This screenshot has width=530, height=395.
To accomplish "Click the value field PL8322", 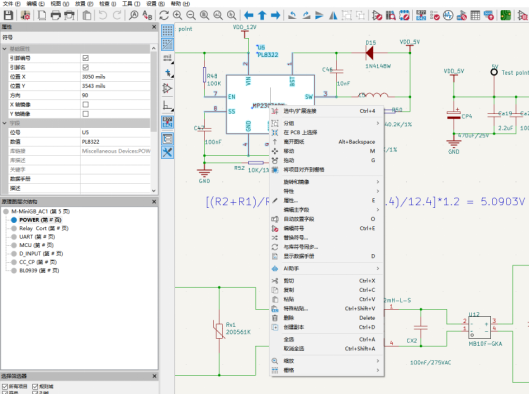I will [x=115, y=142].
